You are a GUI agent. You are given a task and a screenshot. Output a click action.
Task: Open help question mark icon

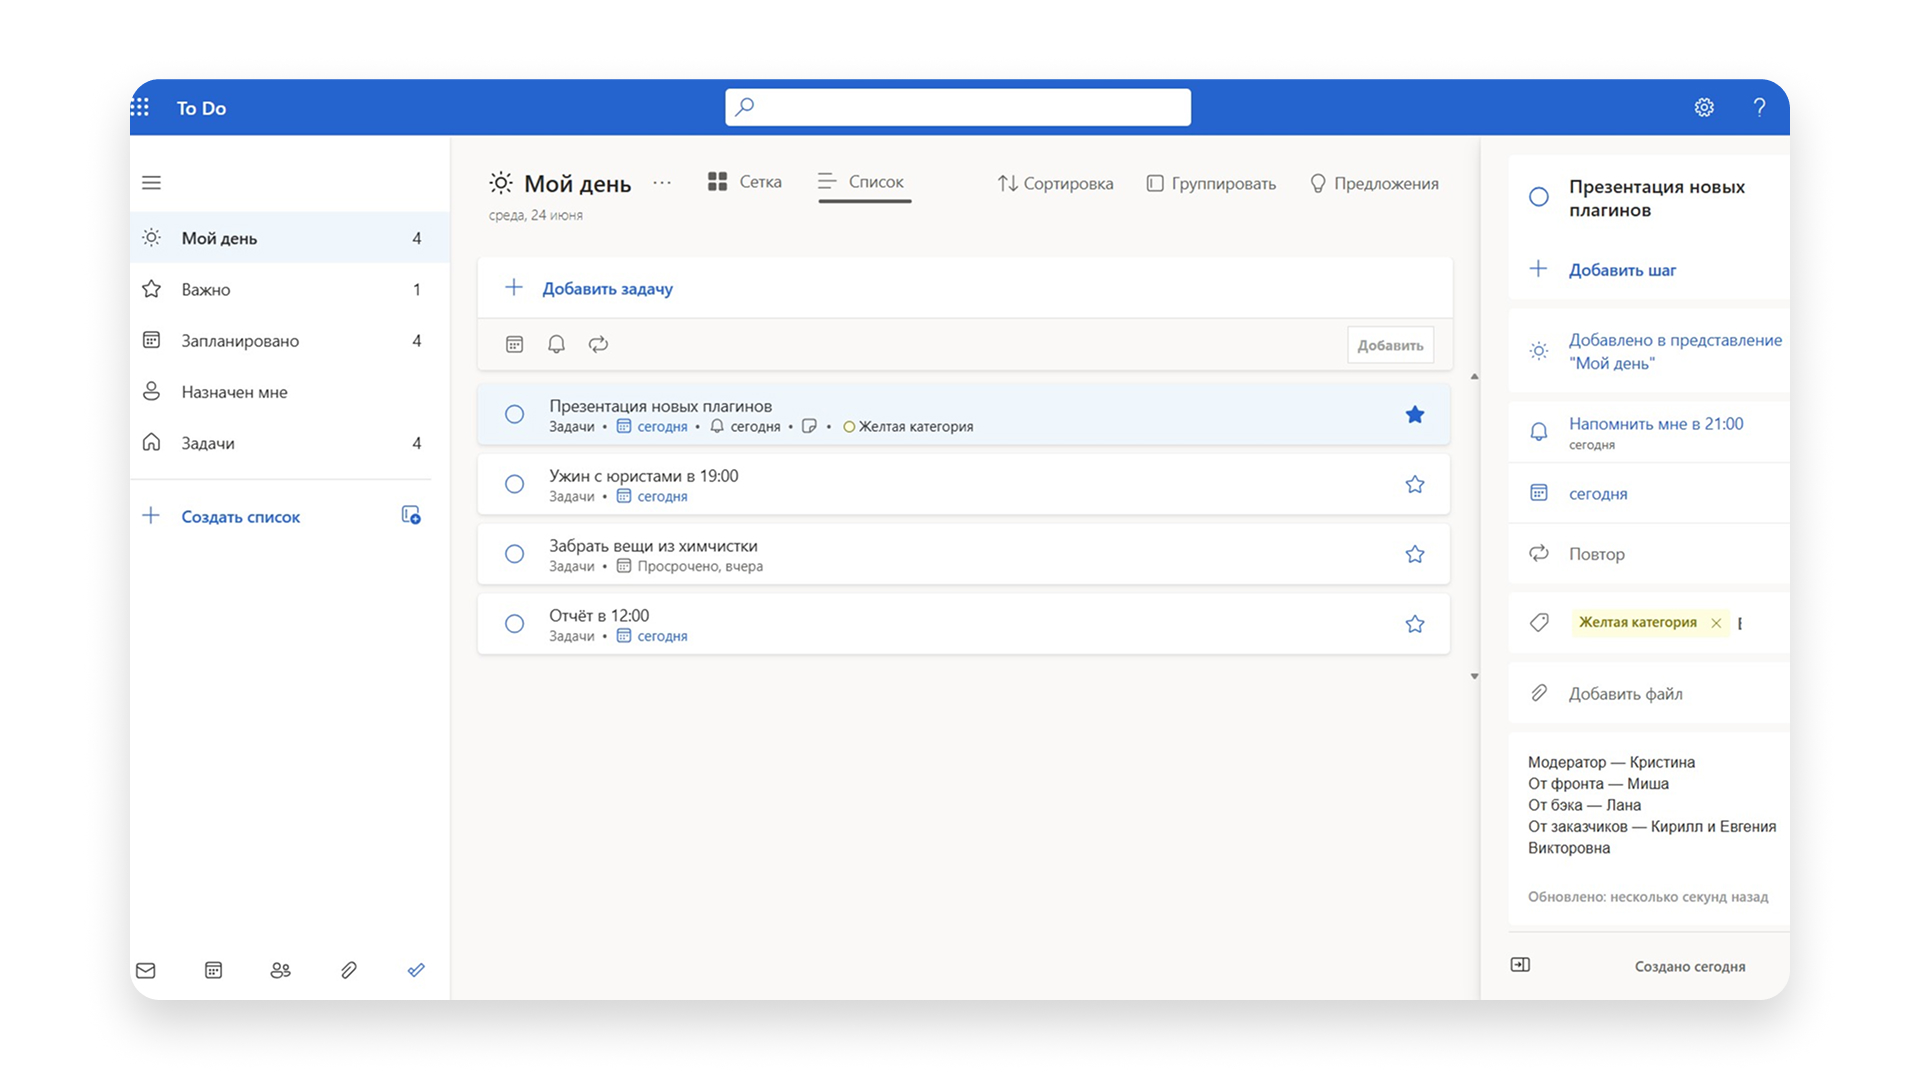coord(1759,107)
